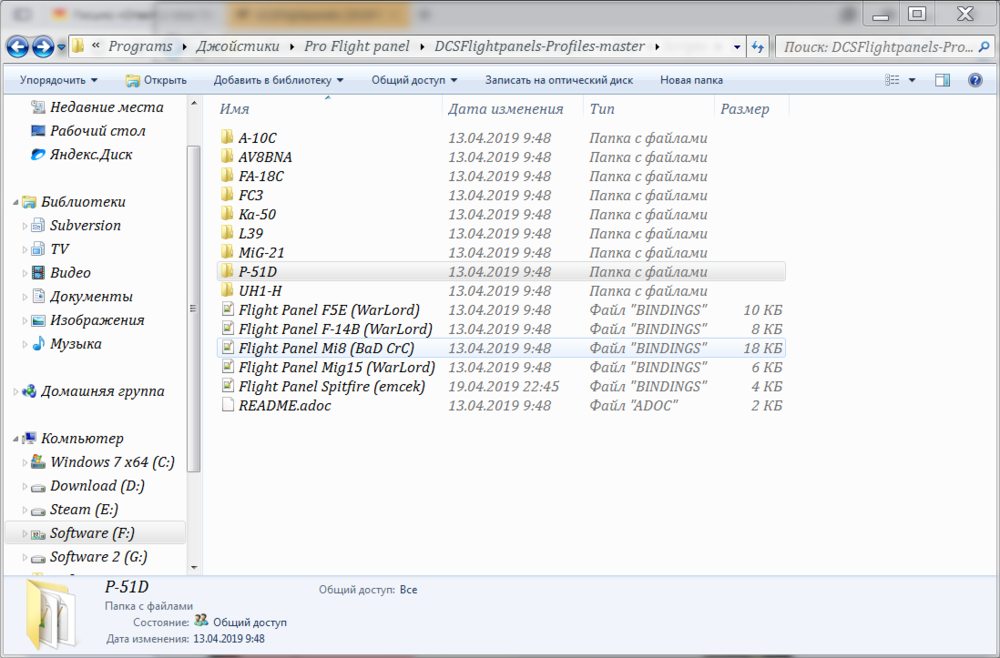This screenshot has width=1000, height=658.
Task: Collapse the Библиотеки tree node
Action: click(x=15, y=202)
